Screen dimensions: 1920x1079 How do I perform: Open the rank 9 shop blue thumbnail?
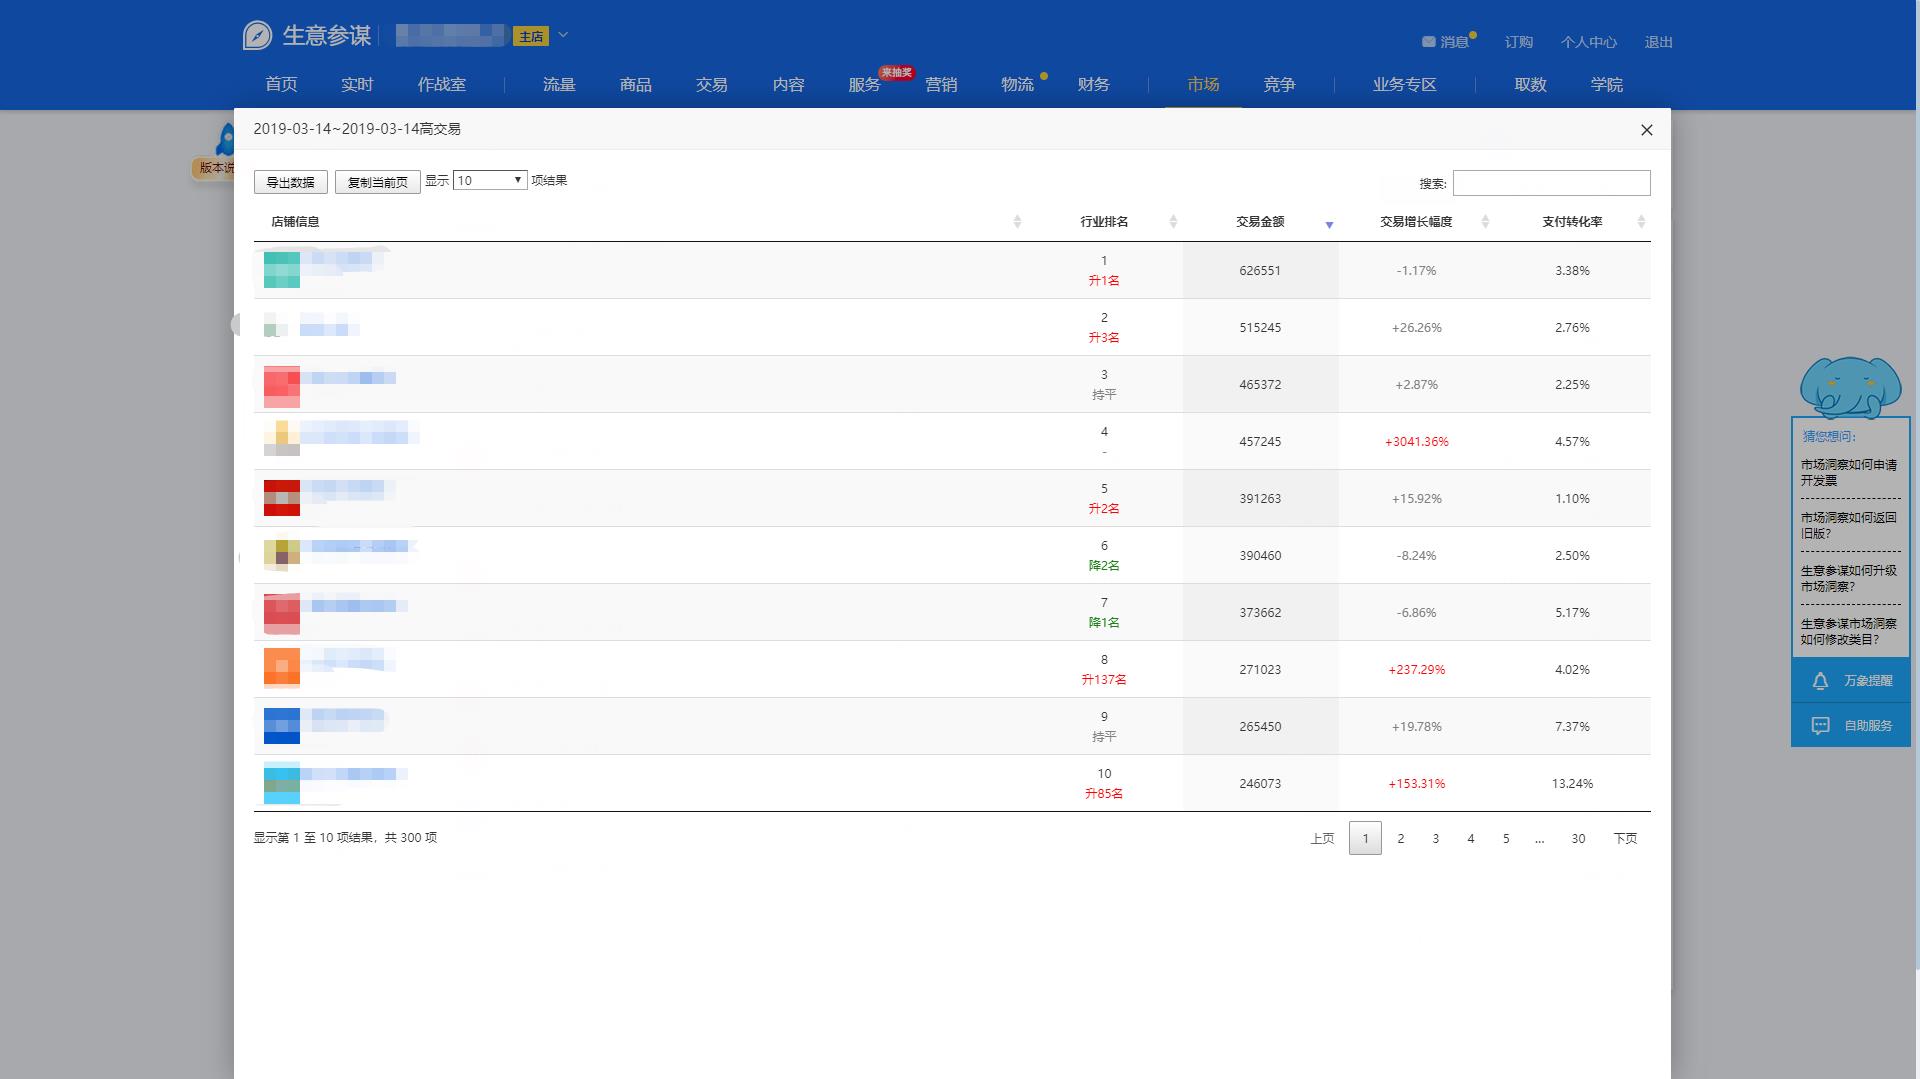[282, 726]
